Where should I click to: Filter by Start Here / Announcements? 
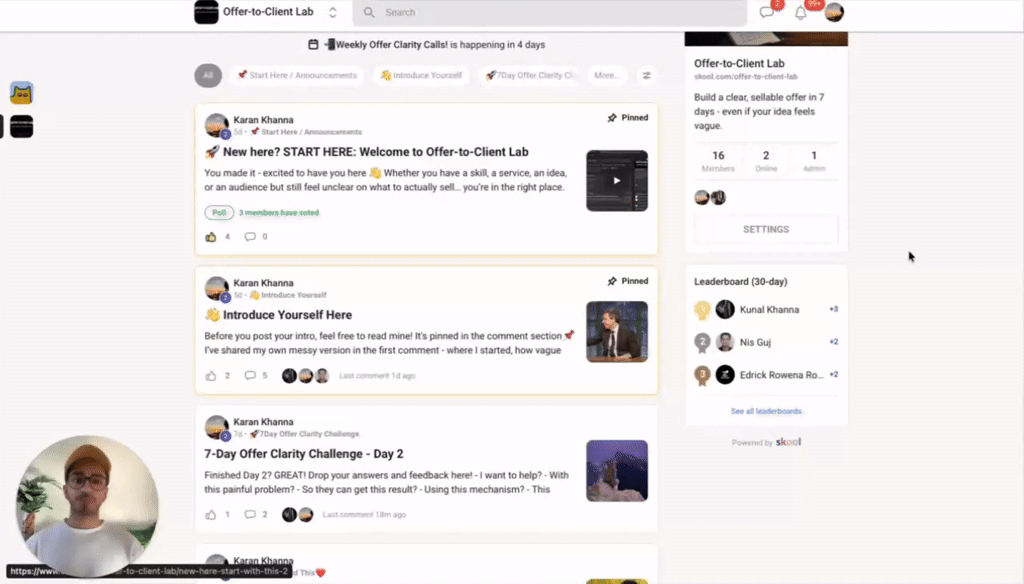296,75
